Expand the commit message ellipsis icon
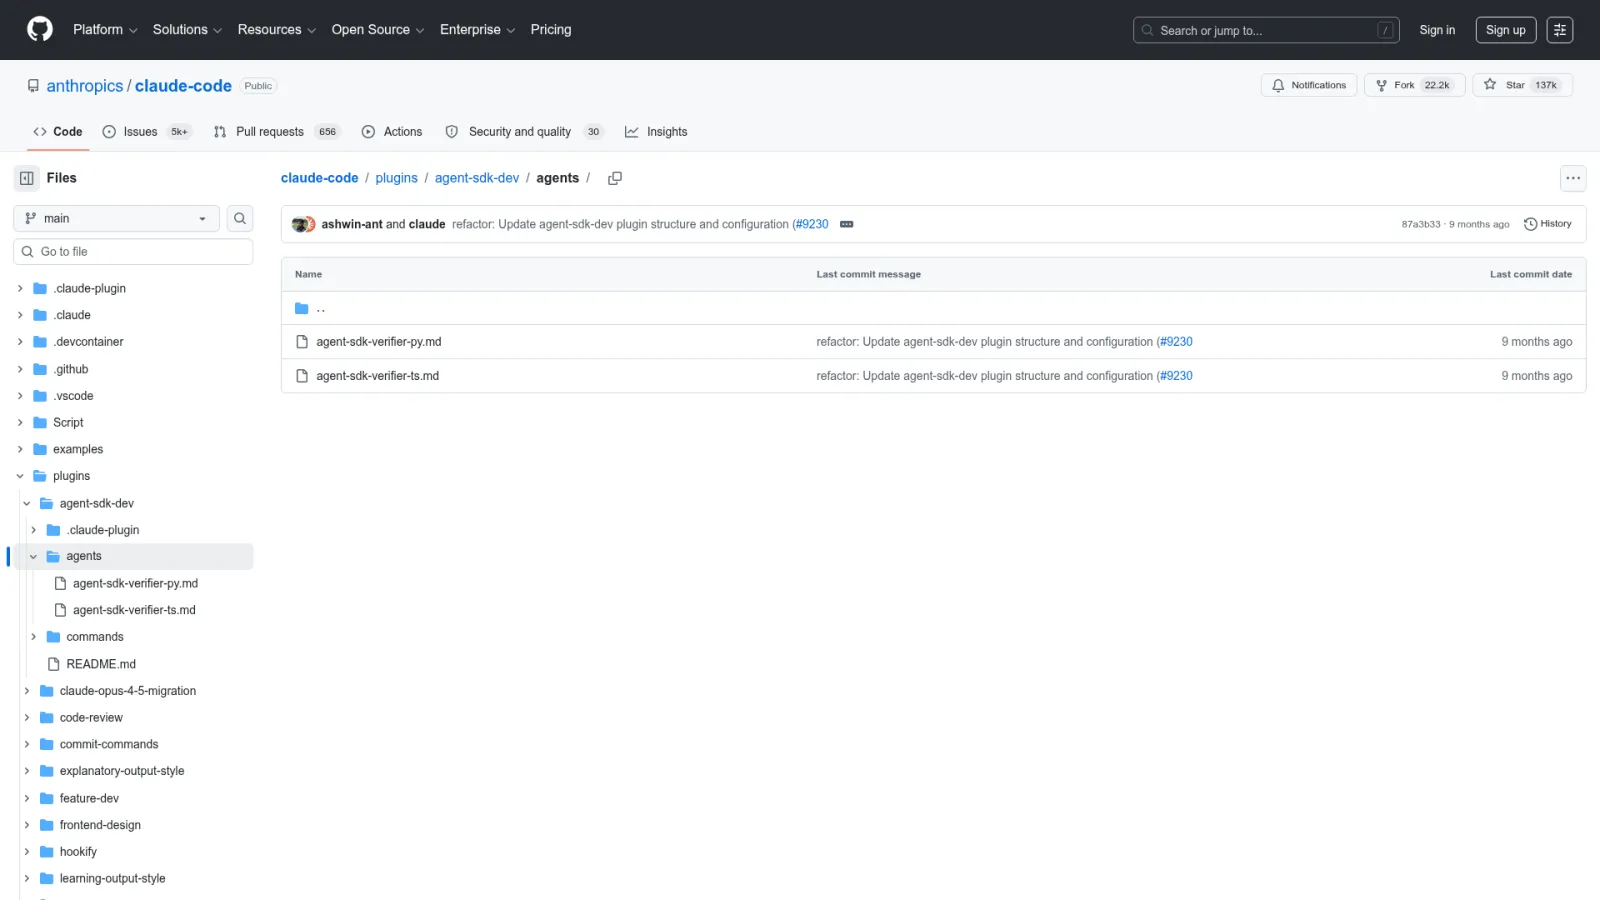Viewport: 1600px width, 900px height. (x=847, y=224)
